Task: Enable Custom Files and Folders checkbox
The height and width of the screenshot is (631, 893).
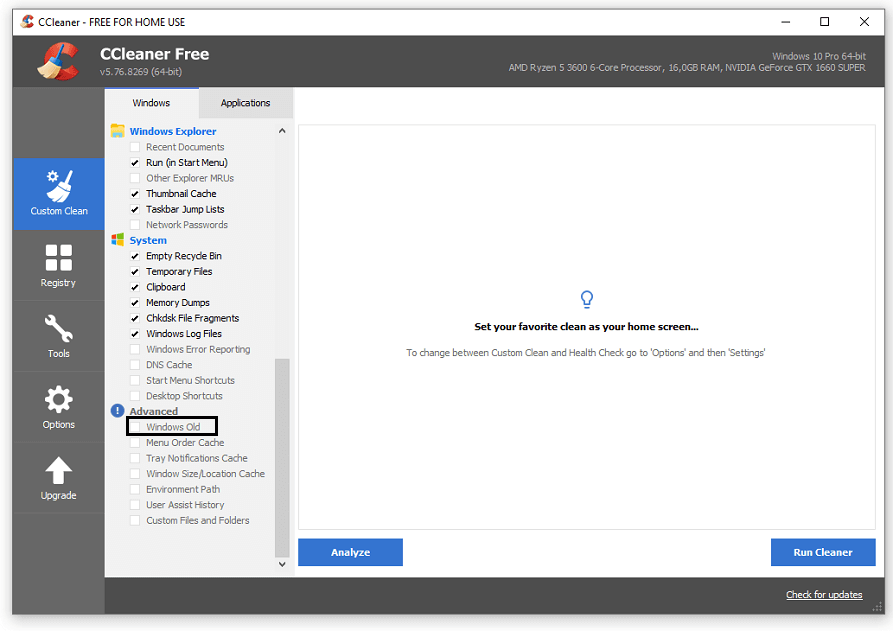Action: pyautogui.click(x=135, y=520)
